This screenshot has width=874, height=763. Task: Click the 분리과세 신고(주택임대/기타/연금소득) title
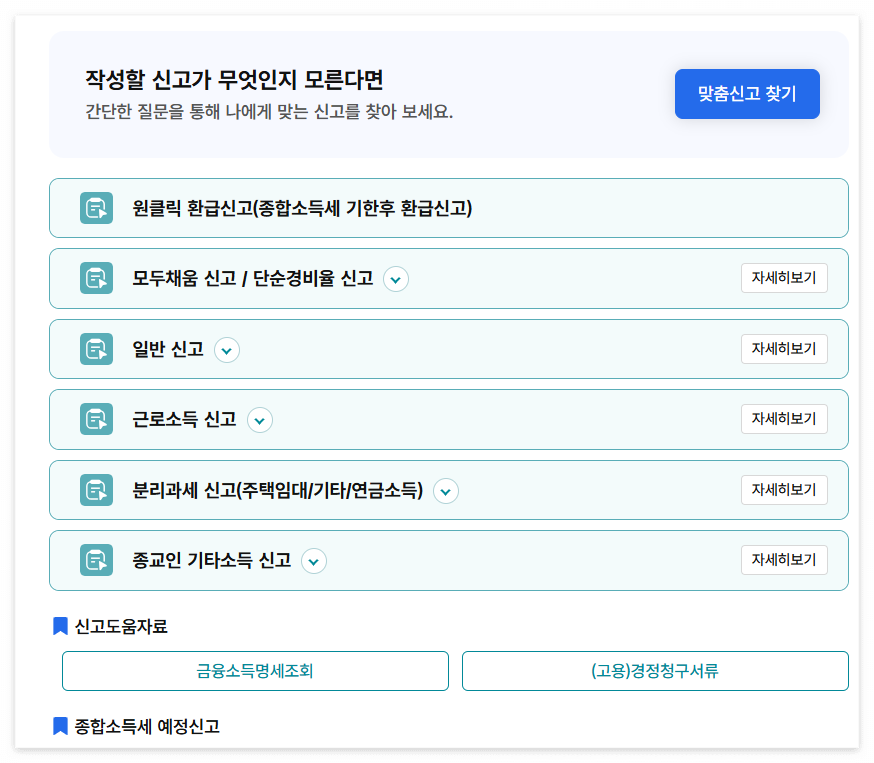(x=278, y=490)
